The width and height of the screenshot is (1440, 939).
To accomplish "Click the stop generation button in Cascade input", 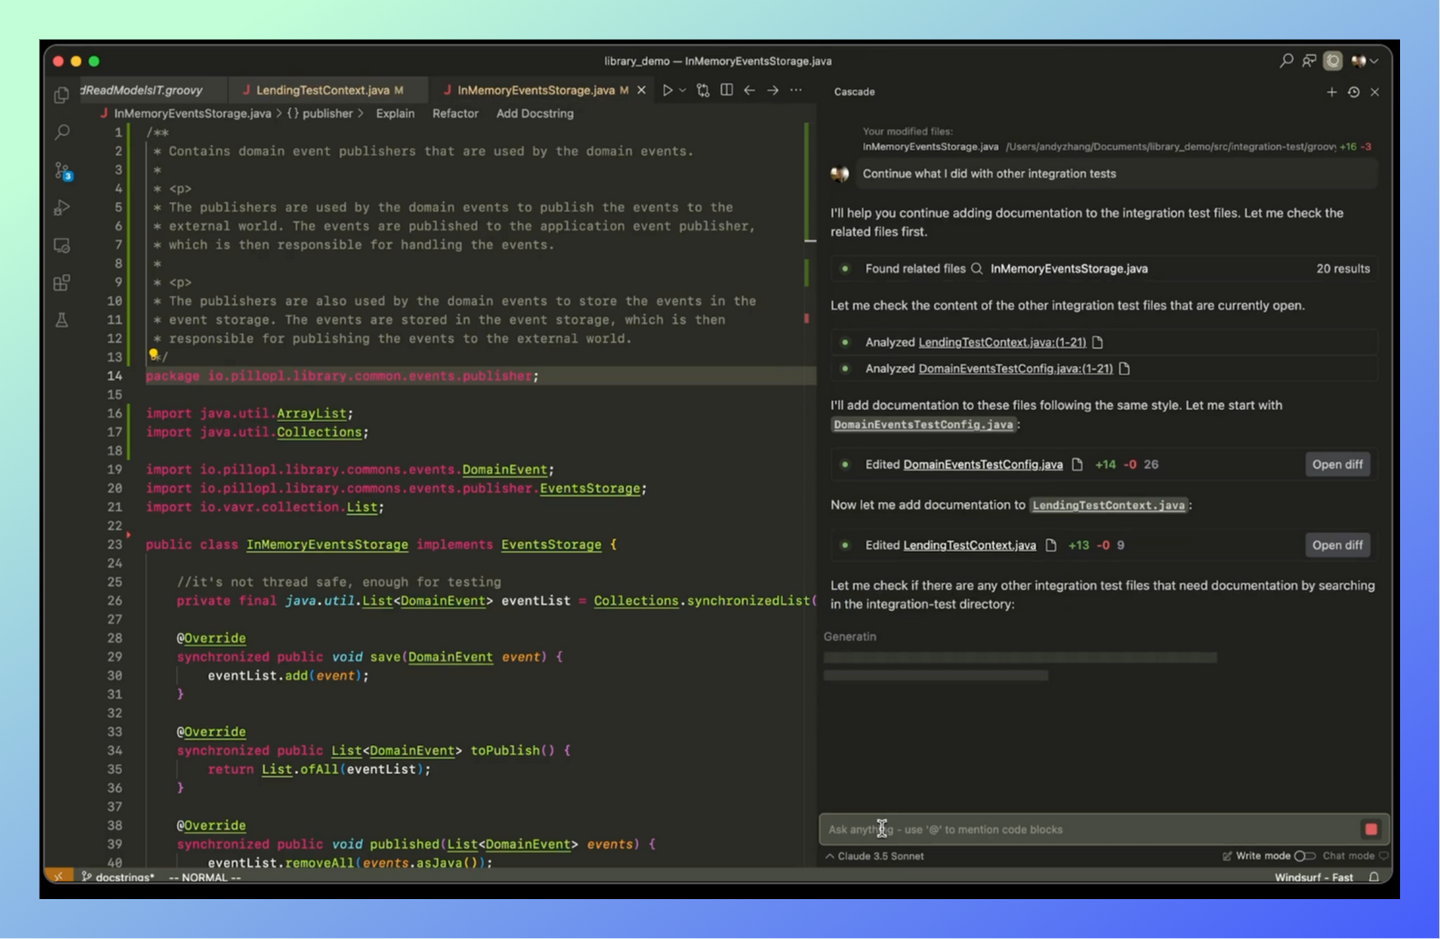I will (1370, 829).
